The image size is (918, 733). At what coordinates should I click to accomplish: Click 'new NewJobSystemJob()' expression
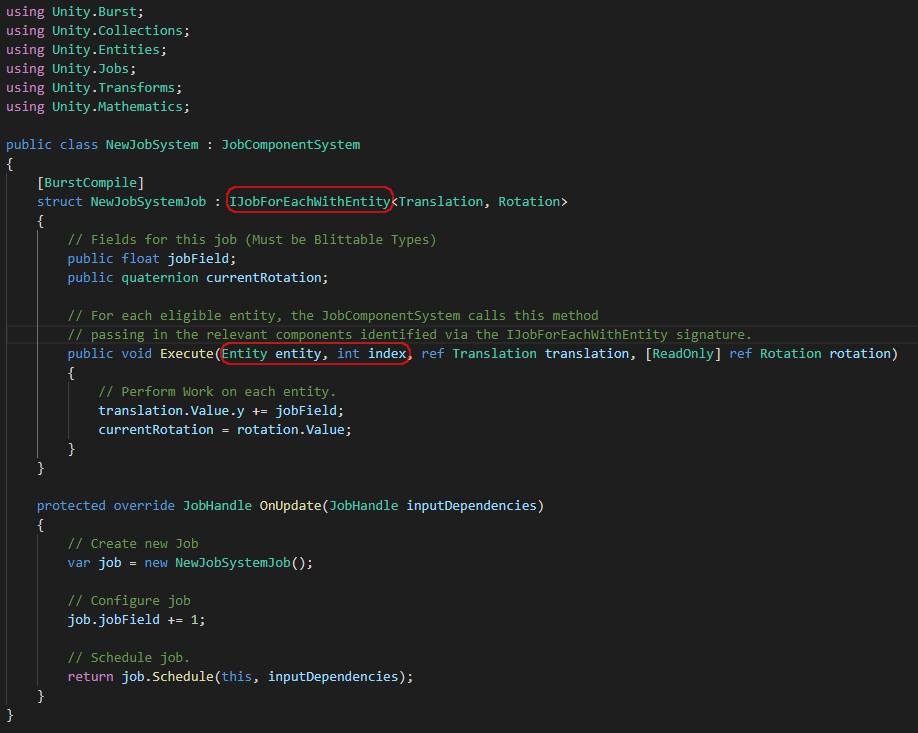tap(225, 563)
